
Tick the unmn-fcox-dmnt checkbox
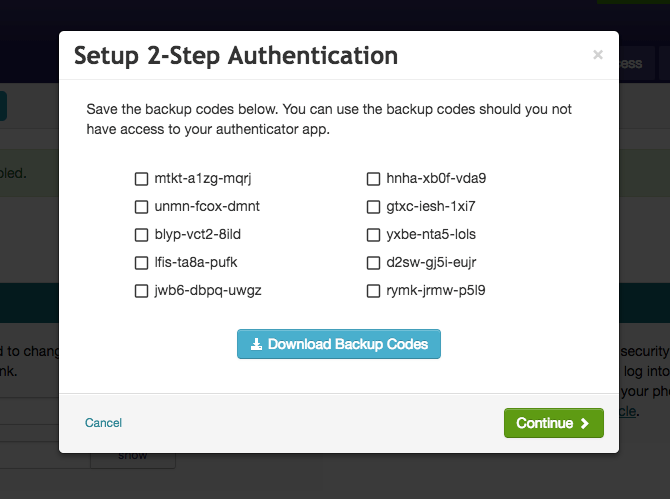141,207
